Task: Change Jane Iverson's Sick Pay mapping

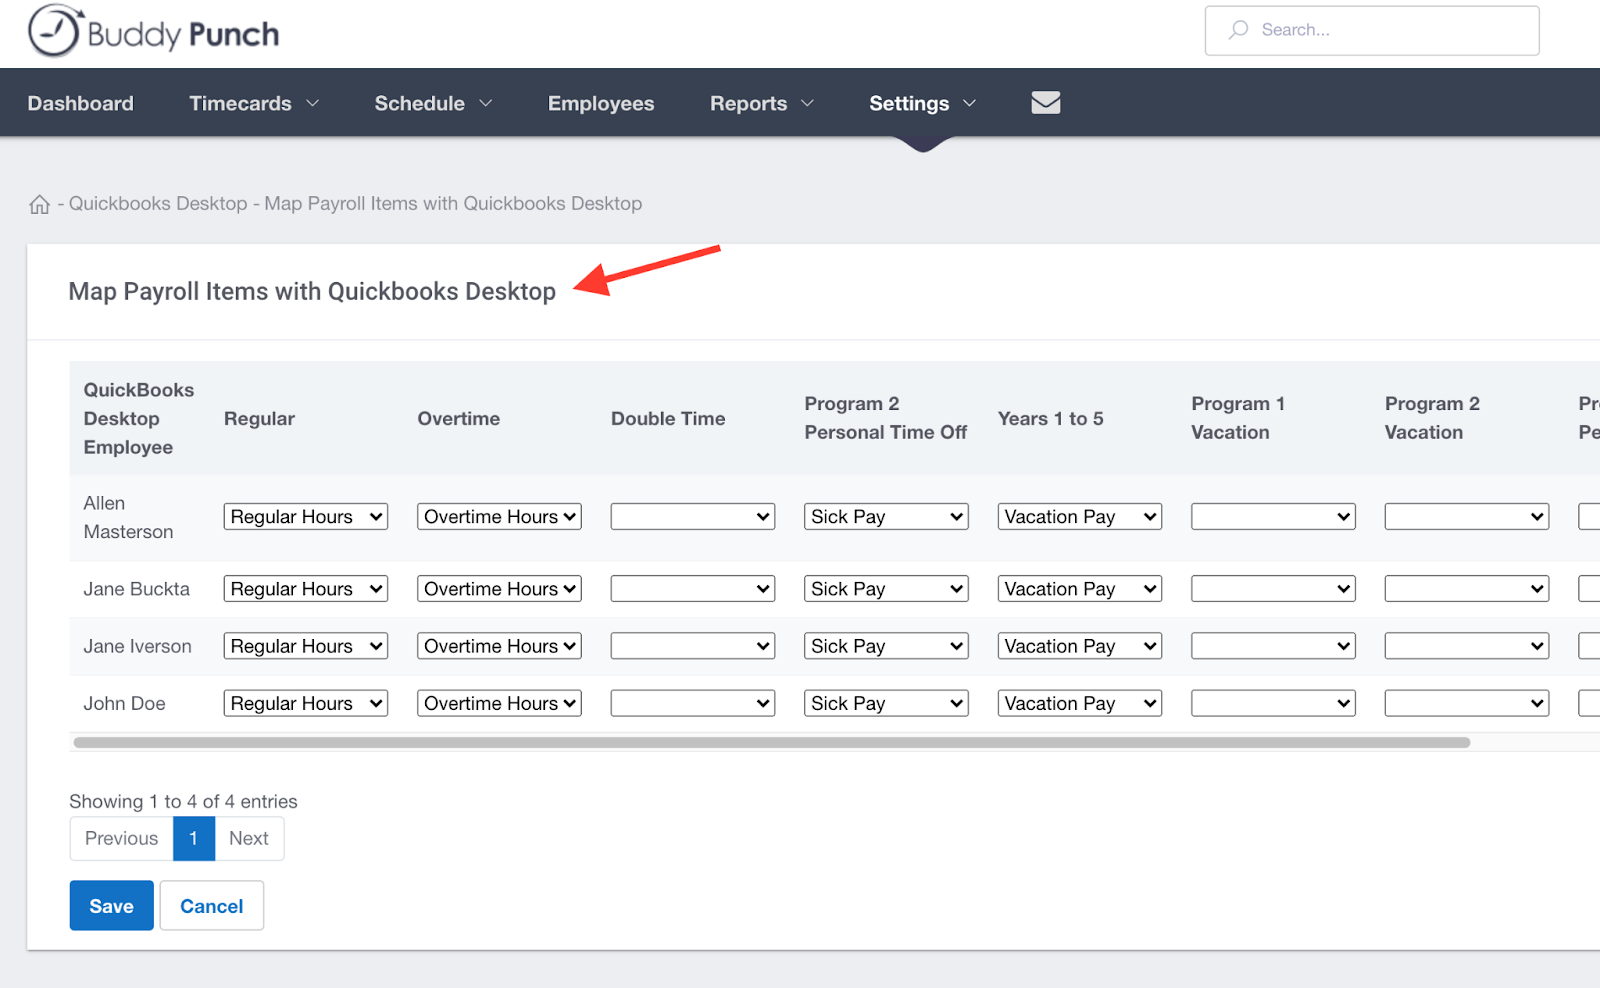Action: [886, 646]
